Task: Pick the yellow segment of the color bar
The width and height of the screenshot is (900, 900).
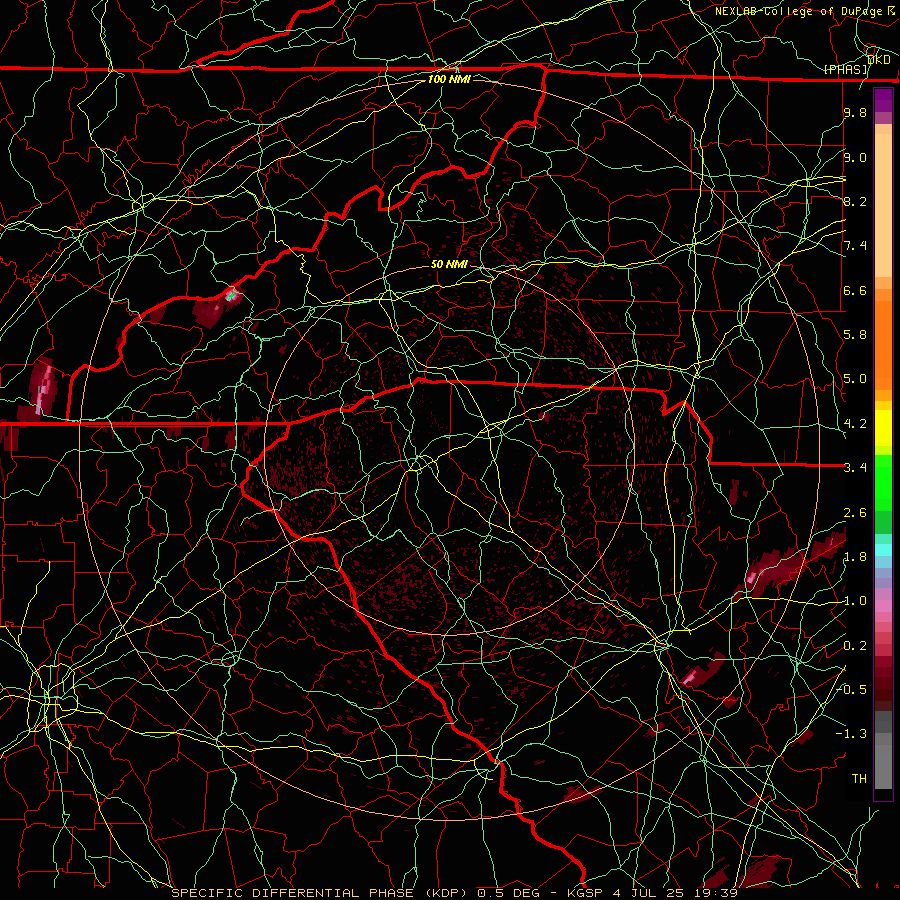Action: click(x=883, y=428)
